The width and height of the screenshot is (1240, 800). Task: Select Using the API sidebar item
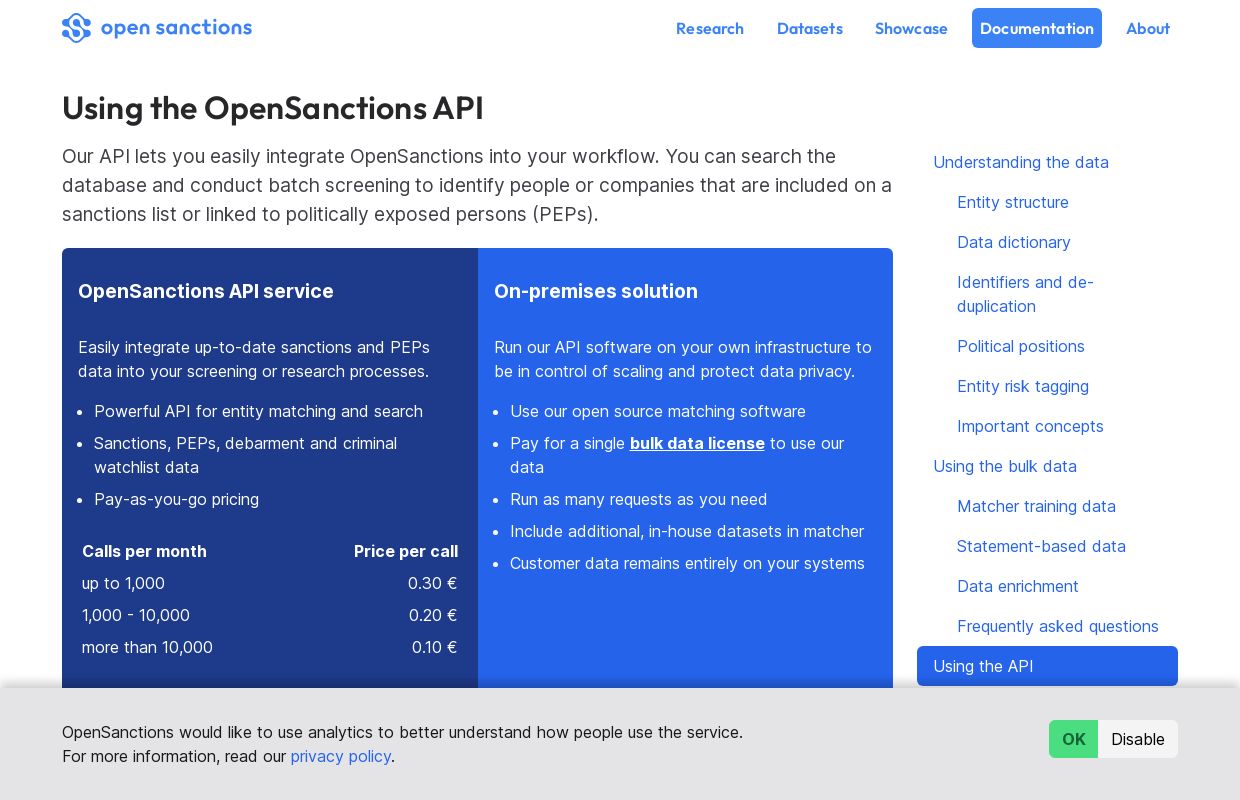pyautogui.click(x=1047, y=666)
